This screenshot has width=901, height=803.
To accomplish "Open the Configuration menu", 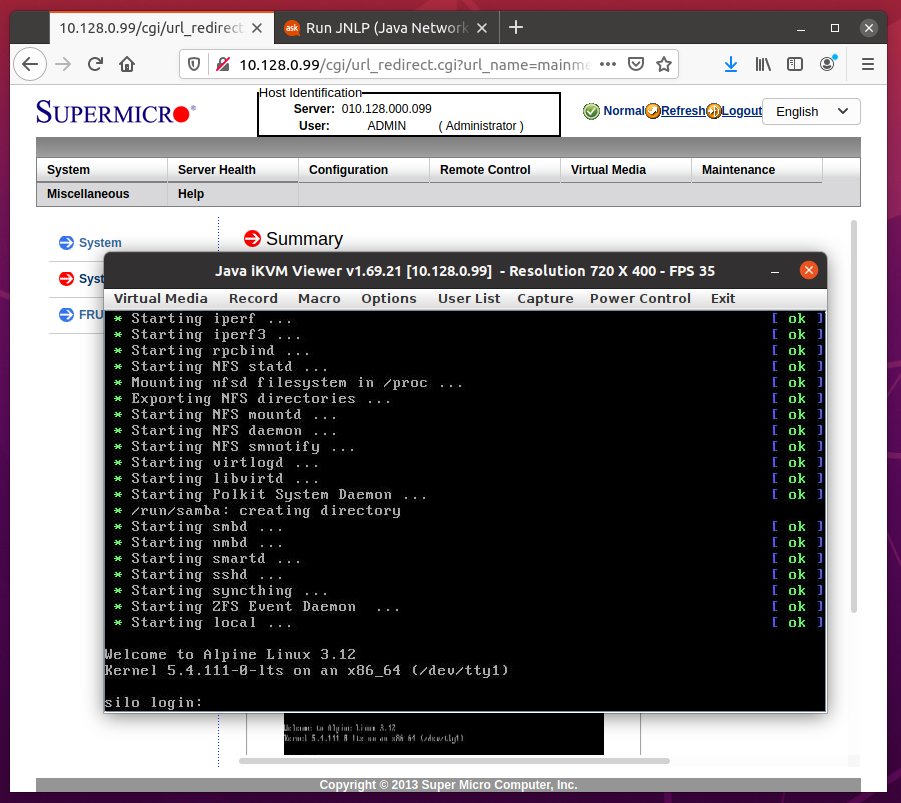I will tap(364, 170).
